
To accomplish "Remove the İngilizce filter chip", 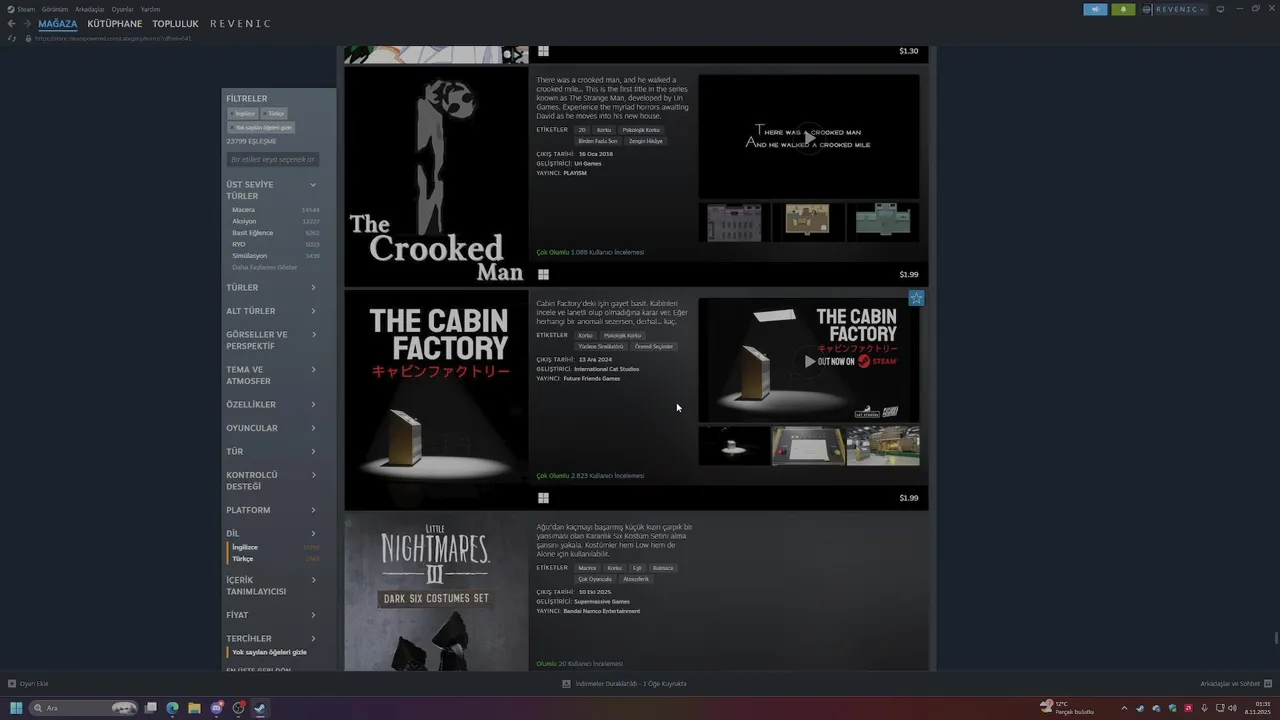I will (243, 113).
